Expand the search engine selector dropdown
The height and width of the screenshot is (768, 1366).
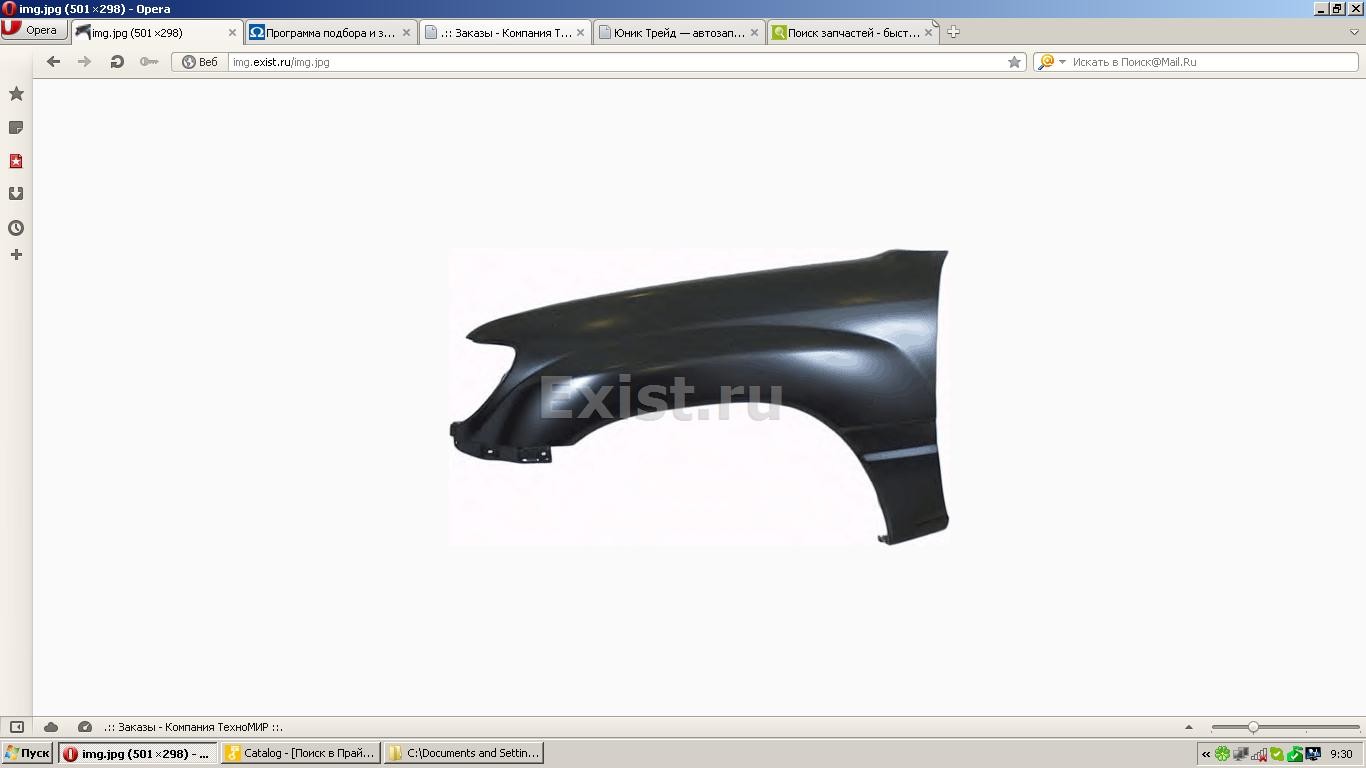(x=1062, y=62)
